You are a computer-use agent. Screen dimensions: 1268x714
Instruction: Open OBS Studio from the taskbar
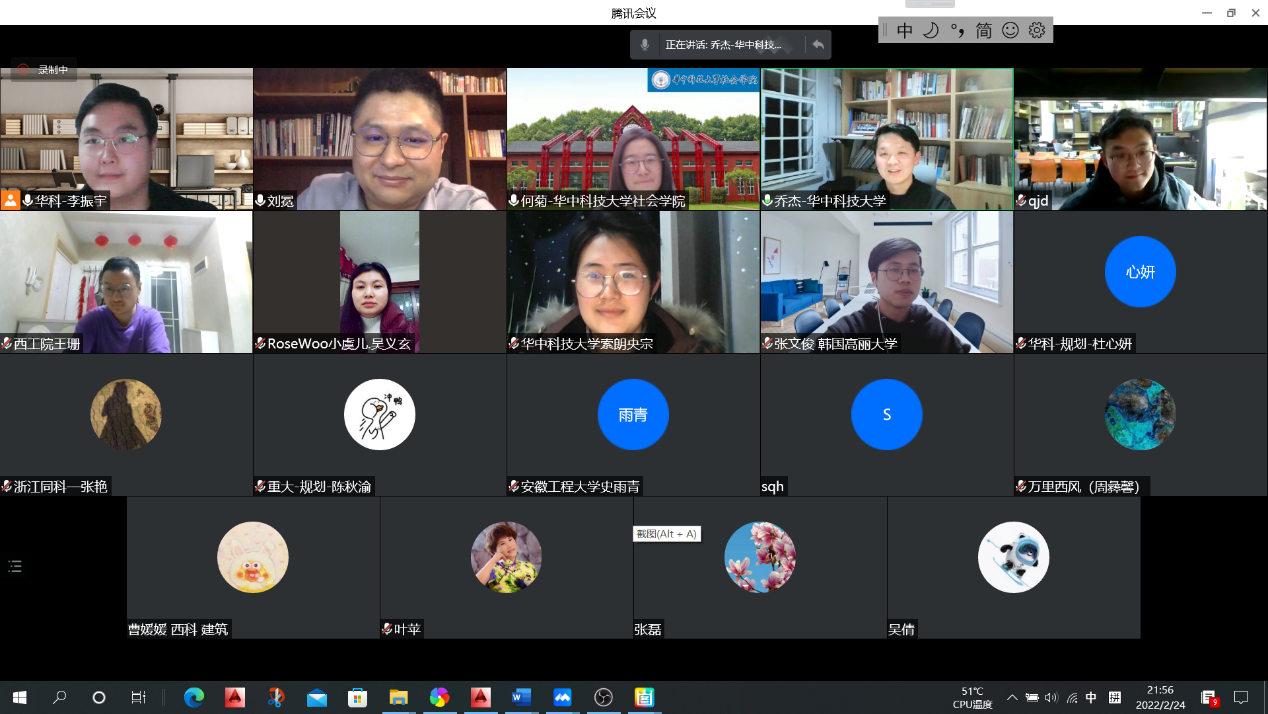tap(603, 697)
